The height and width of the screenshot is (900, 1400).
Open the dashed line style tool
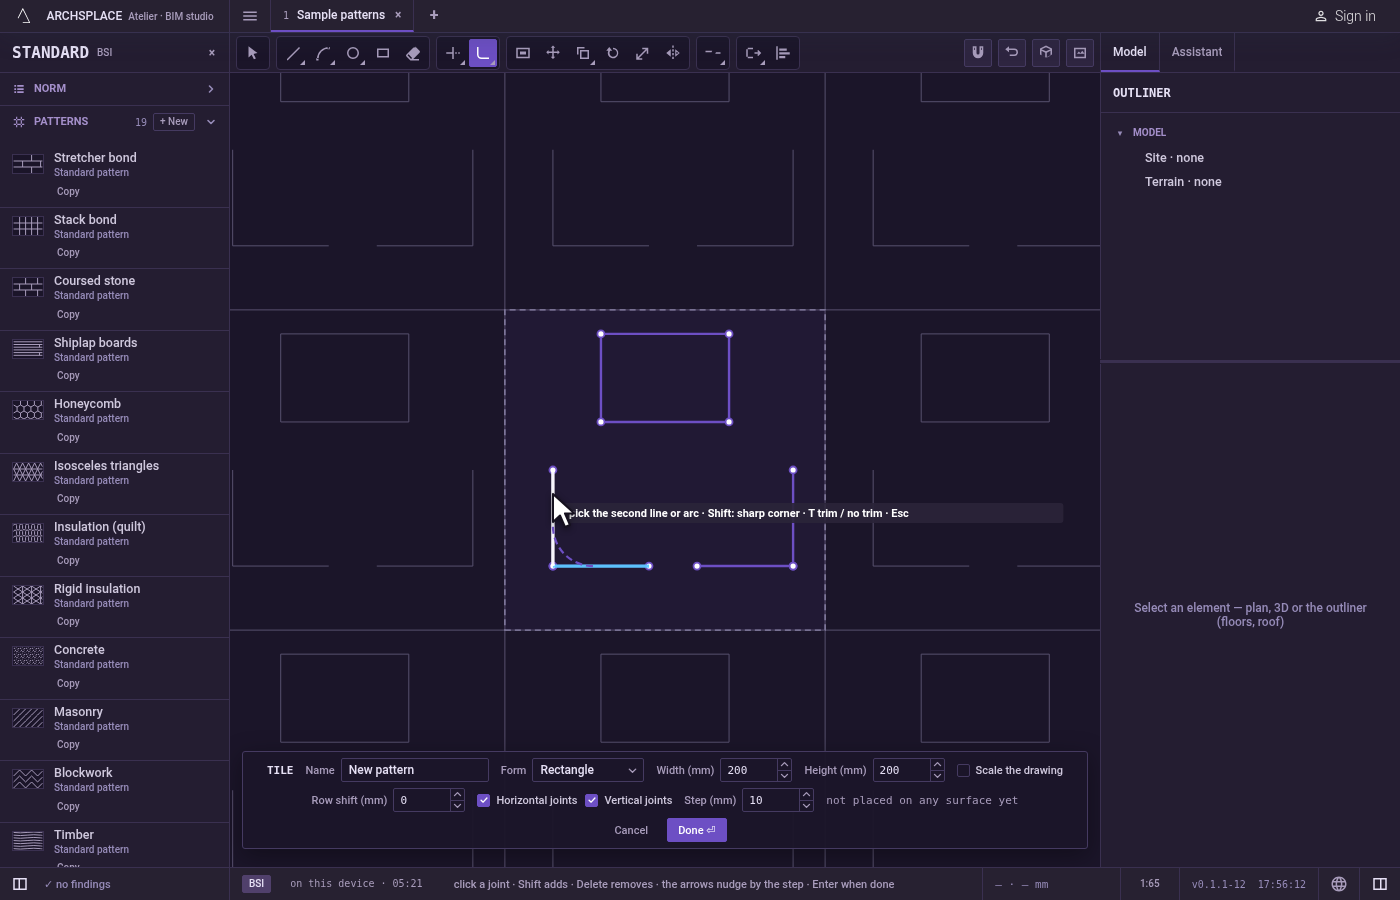[x=713, y=53]
